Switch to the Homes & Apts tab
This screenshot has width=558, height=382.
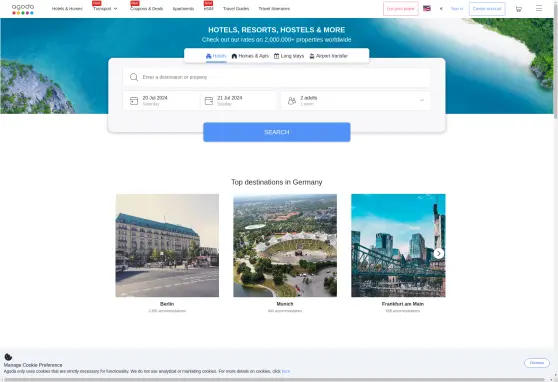click(x=250, y=56)
